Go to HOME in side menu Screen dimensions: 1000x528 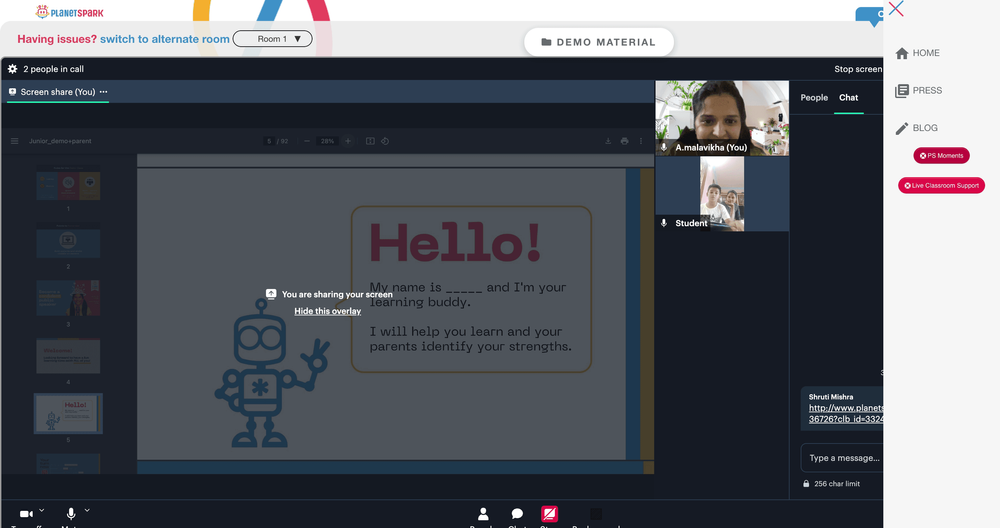[x=925, y=53]
